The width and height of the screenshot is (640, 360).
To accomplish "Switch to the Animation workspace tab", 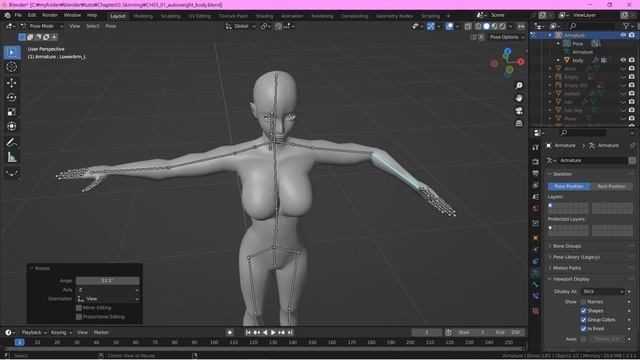I will [x=292, y=16].
